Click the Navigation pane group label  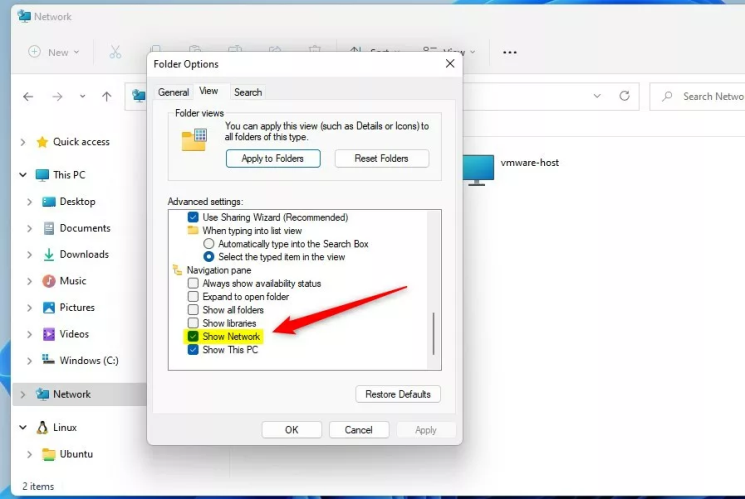point(219,270)
